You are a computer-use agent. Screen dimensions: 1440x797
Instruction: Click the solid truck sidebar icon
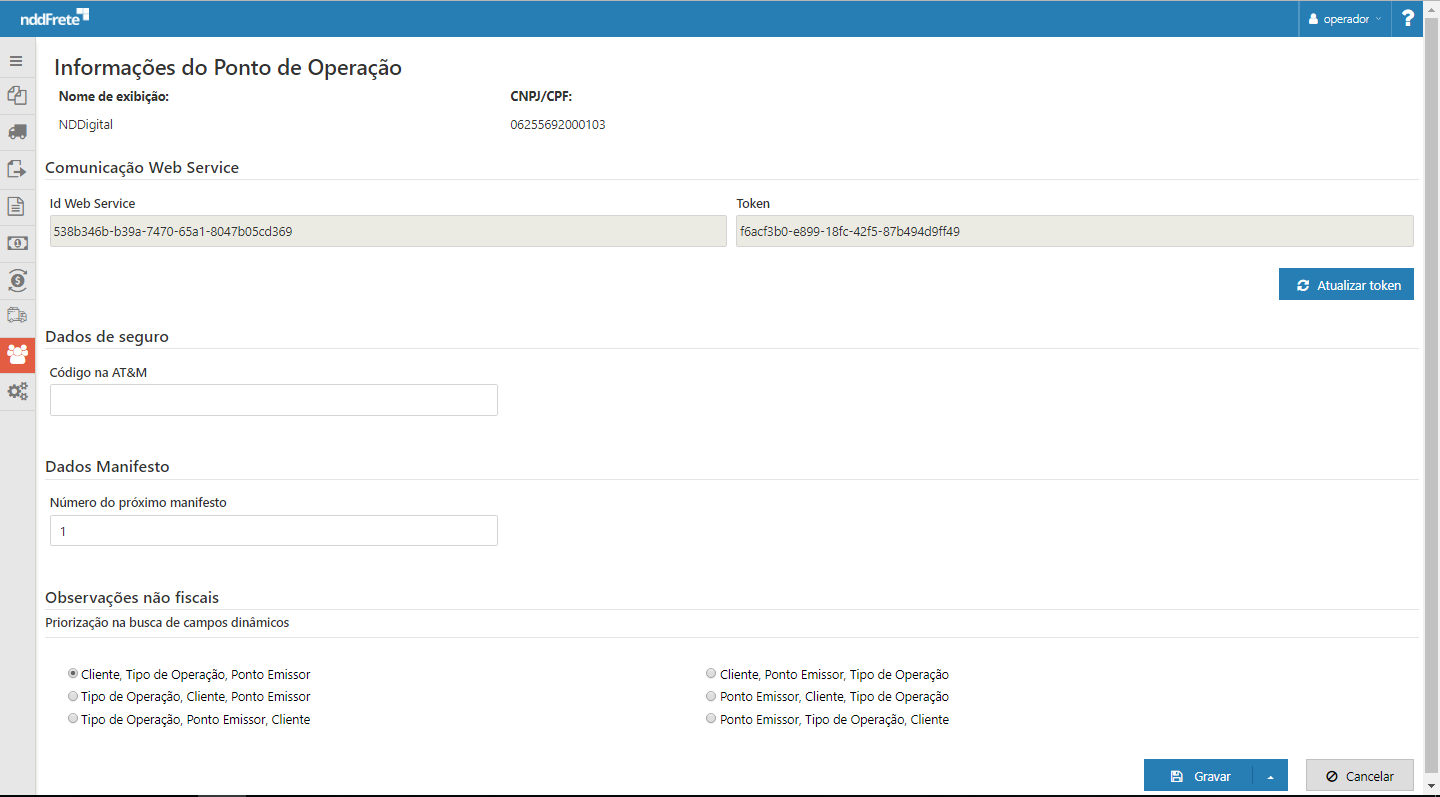[x=17, y=132]
